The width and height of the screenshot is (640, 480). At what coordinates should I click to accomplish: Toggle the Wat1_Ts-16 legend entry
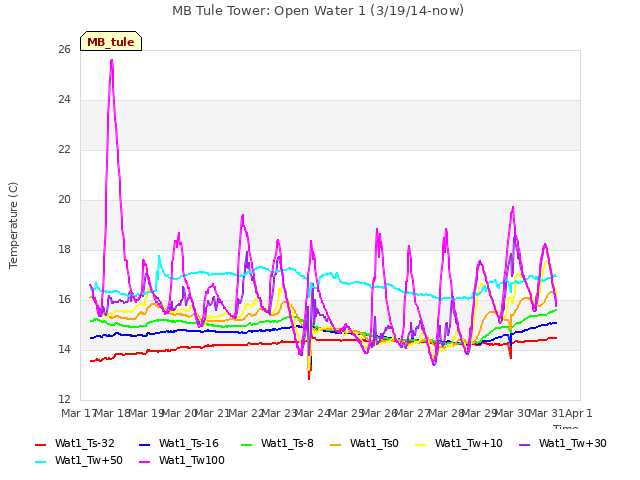(179, 443)
